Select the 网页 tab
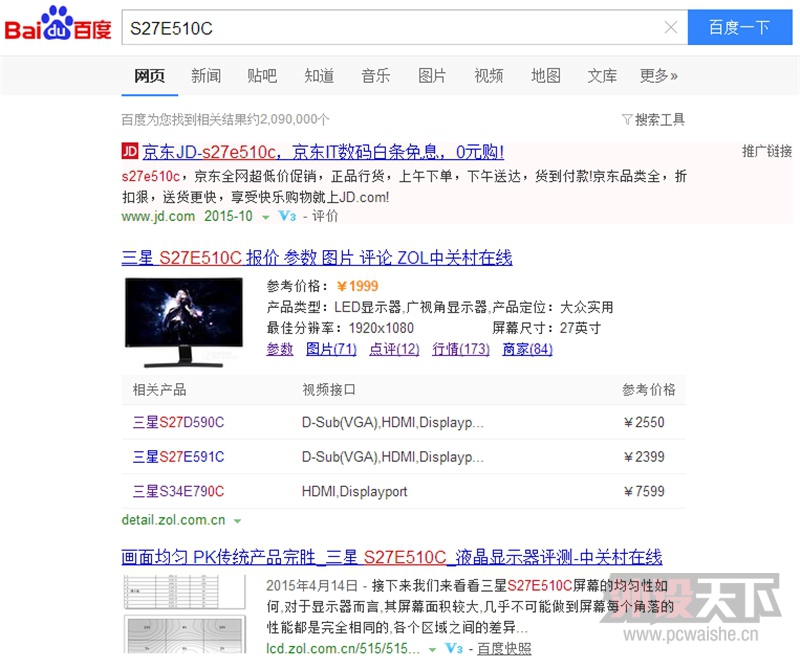The image size is (800, 668). coord(149,76)
